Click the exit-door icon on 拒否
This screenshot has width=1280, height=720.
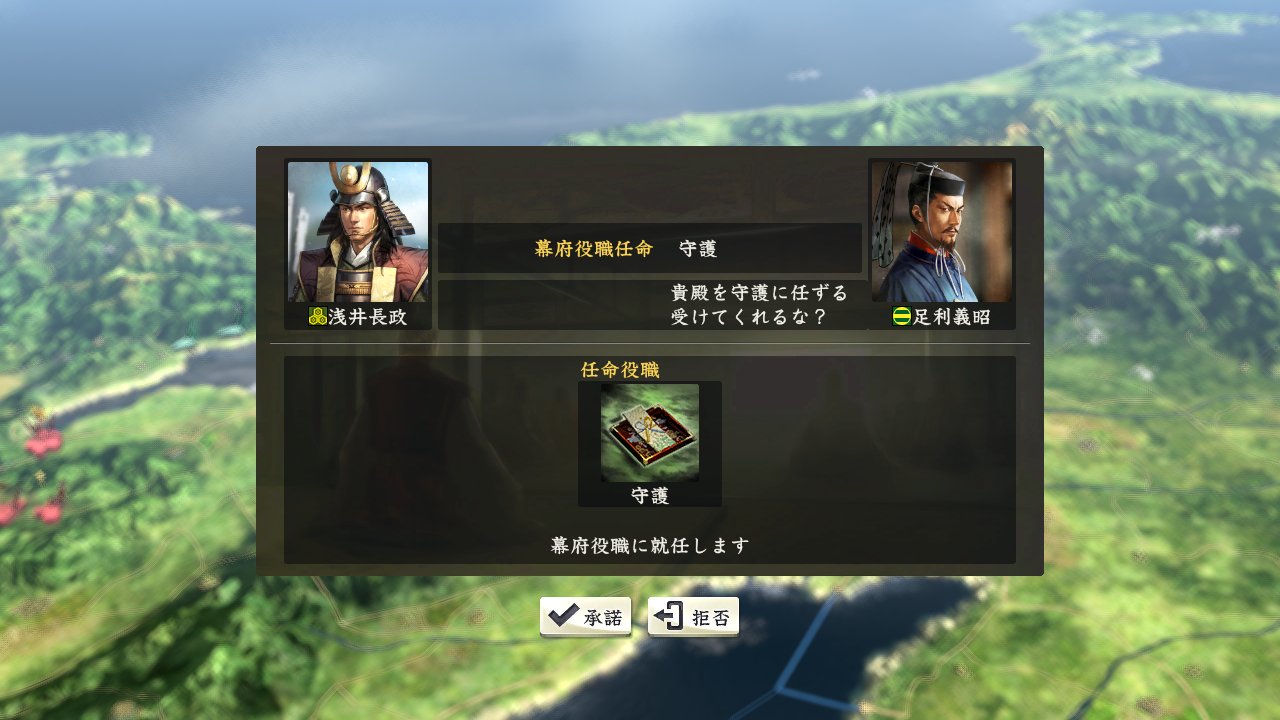[672, 616]
